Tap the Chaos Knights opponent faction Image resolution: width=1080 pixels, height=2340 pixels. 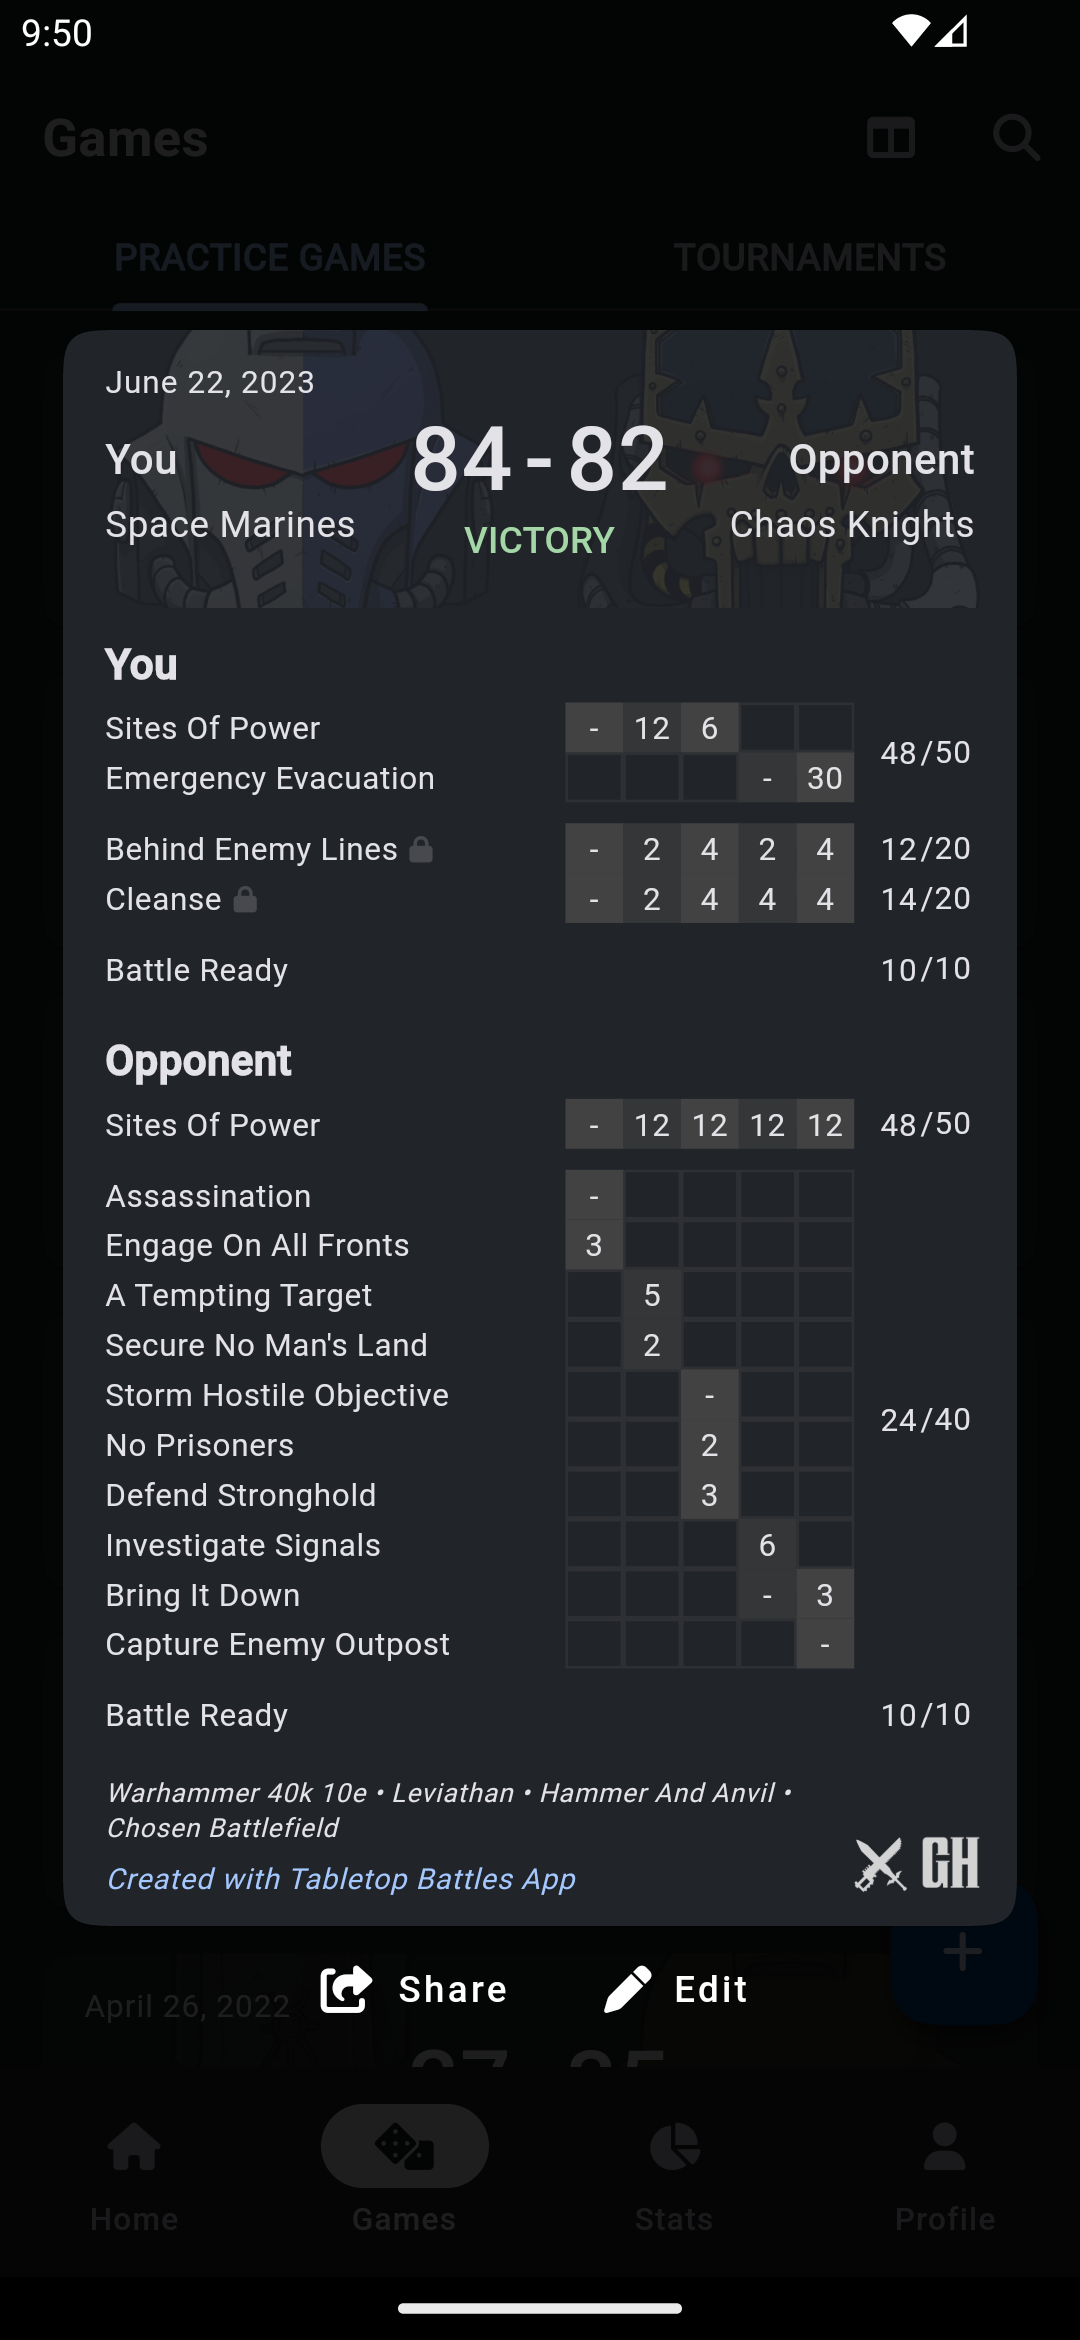click(851, 525)
